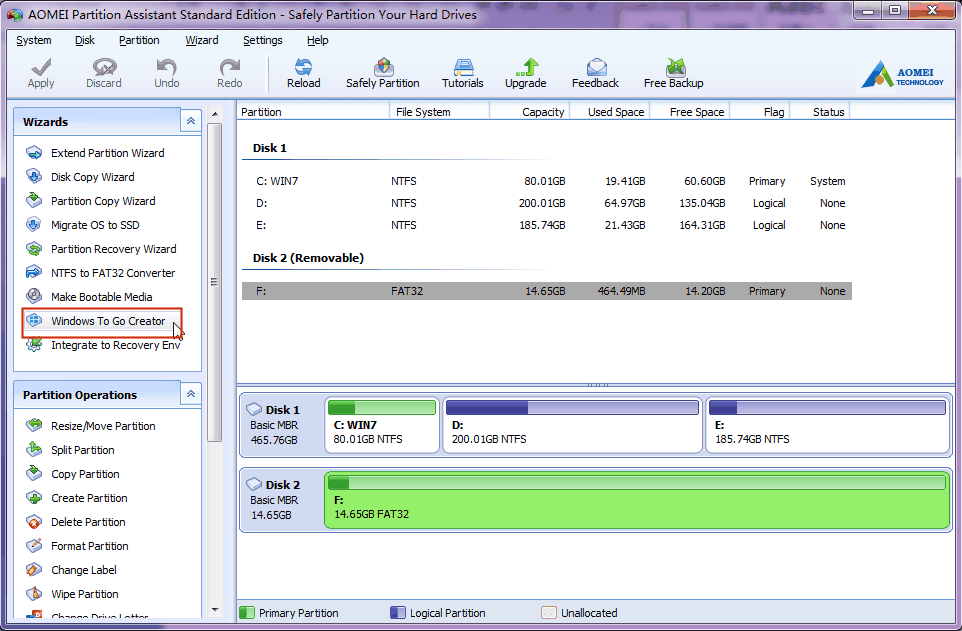
Task: Select the C: WIN7 partition row
Action: (x=547, y=181)
